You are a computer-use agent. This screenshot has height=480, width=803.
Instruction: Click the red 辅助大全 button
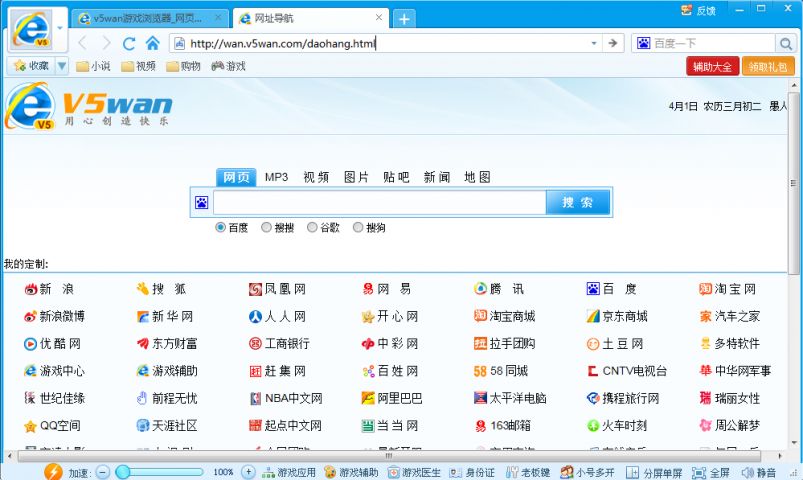click(712, 66)
